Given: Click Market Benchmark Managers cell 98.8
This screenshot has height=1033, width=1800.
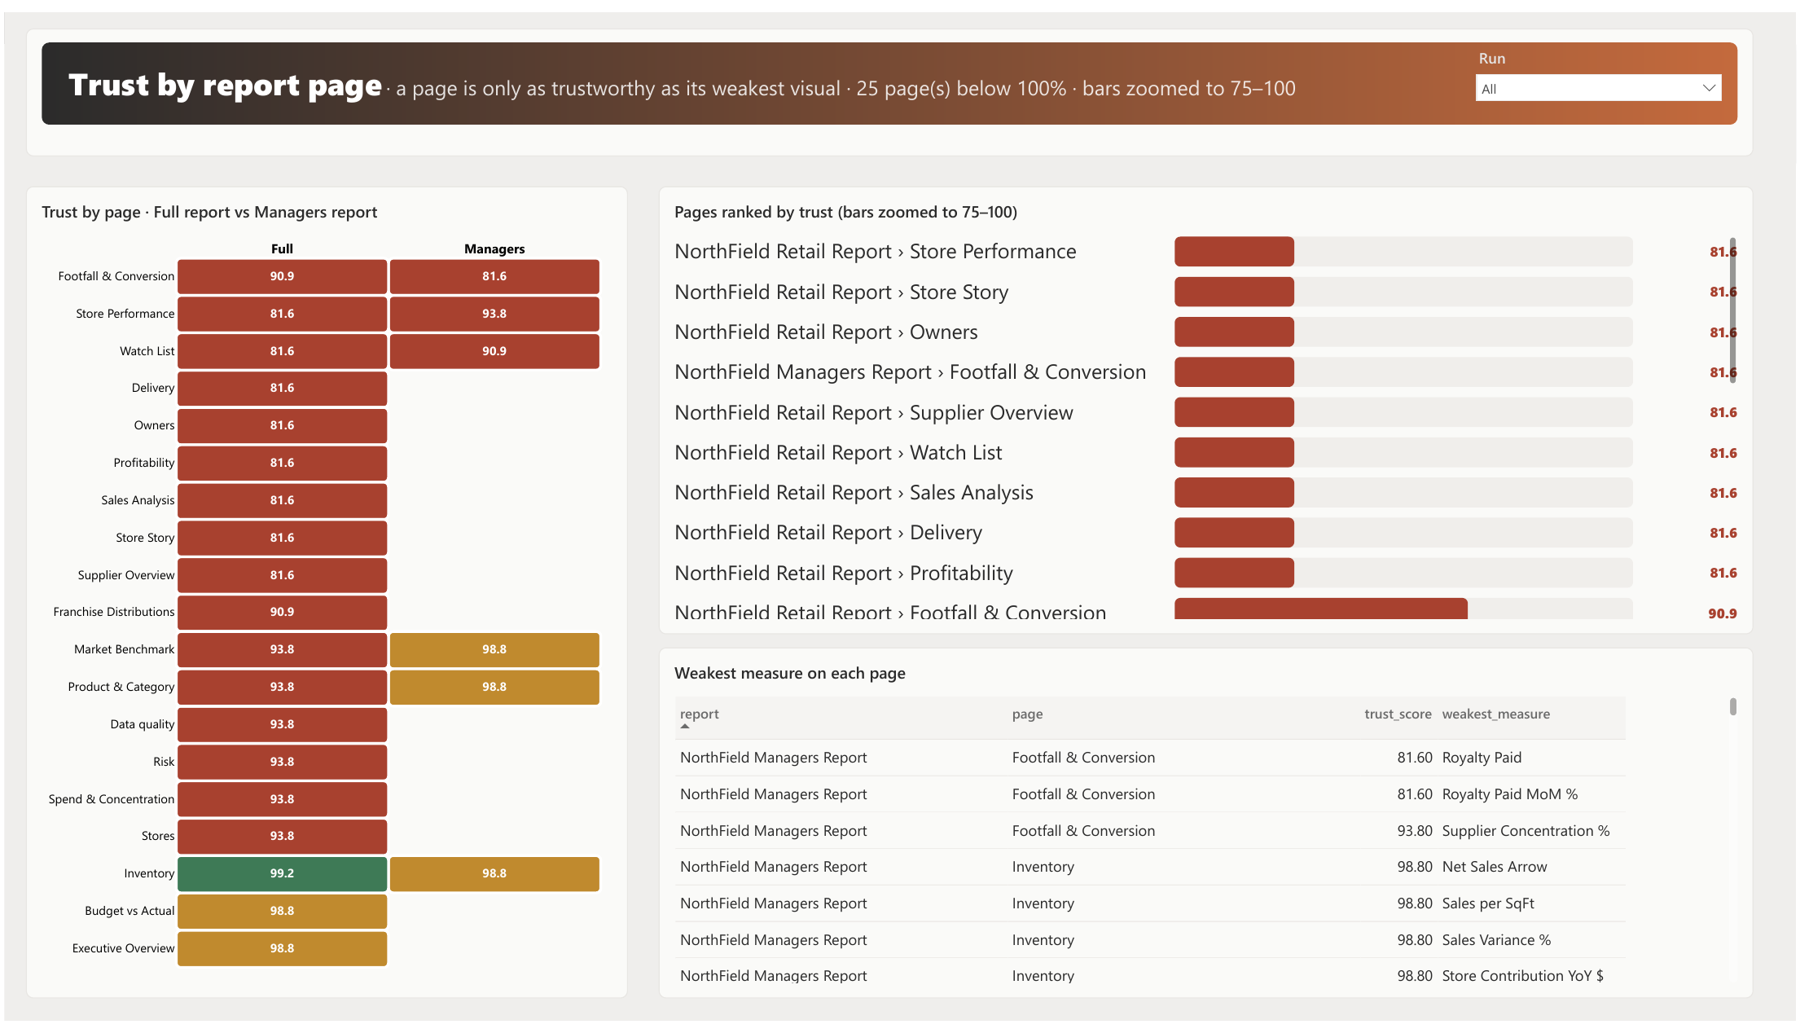Looking at the screenshot, I should (x=494, y=650).
